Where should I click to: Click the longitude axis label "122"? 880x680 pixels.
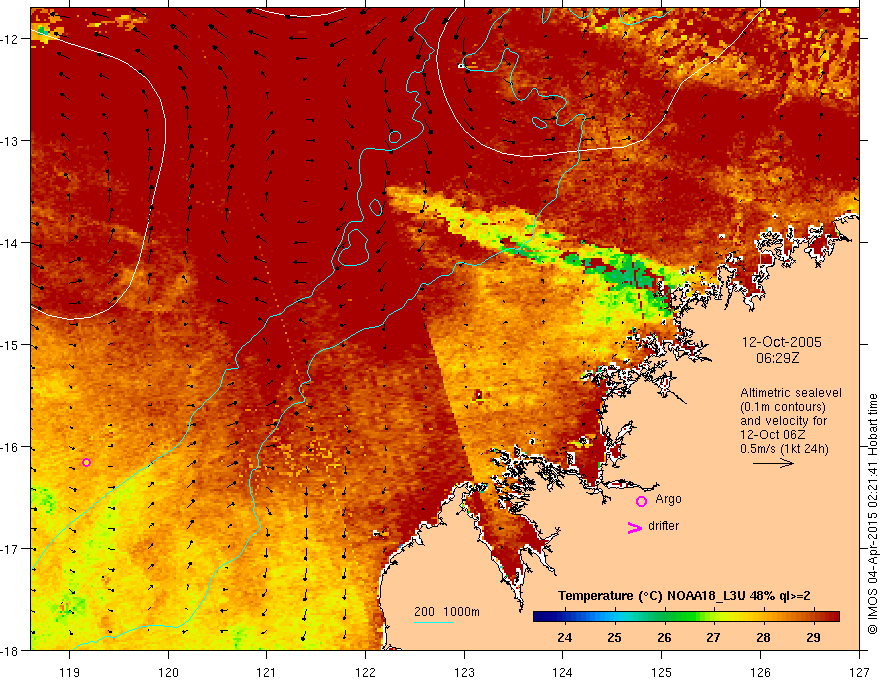tap(365, 672)
